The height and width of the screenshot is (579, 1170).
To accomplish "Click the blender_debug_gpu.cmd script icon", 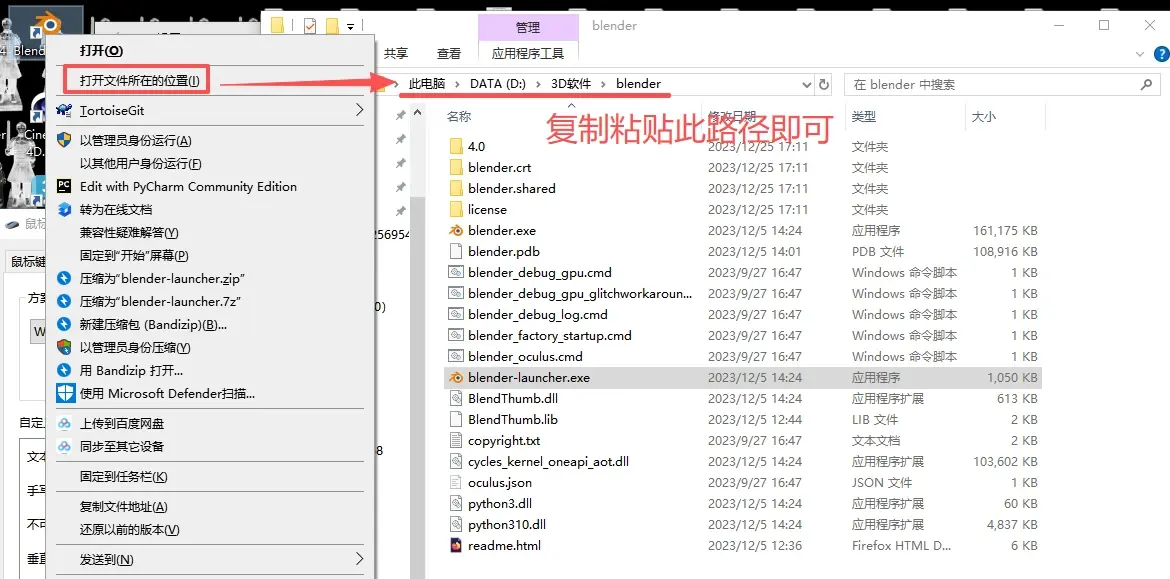I will 456,272.
